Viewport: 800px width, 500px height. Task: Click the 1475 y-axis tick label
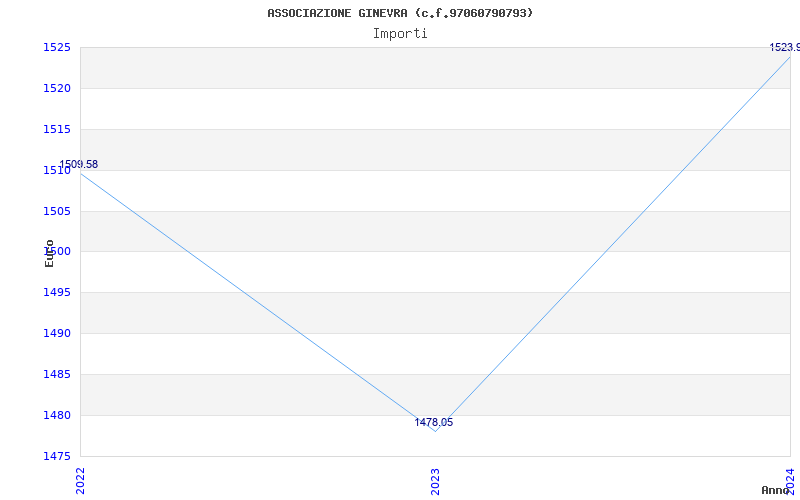click(56, 456)
